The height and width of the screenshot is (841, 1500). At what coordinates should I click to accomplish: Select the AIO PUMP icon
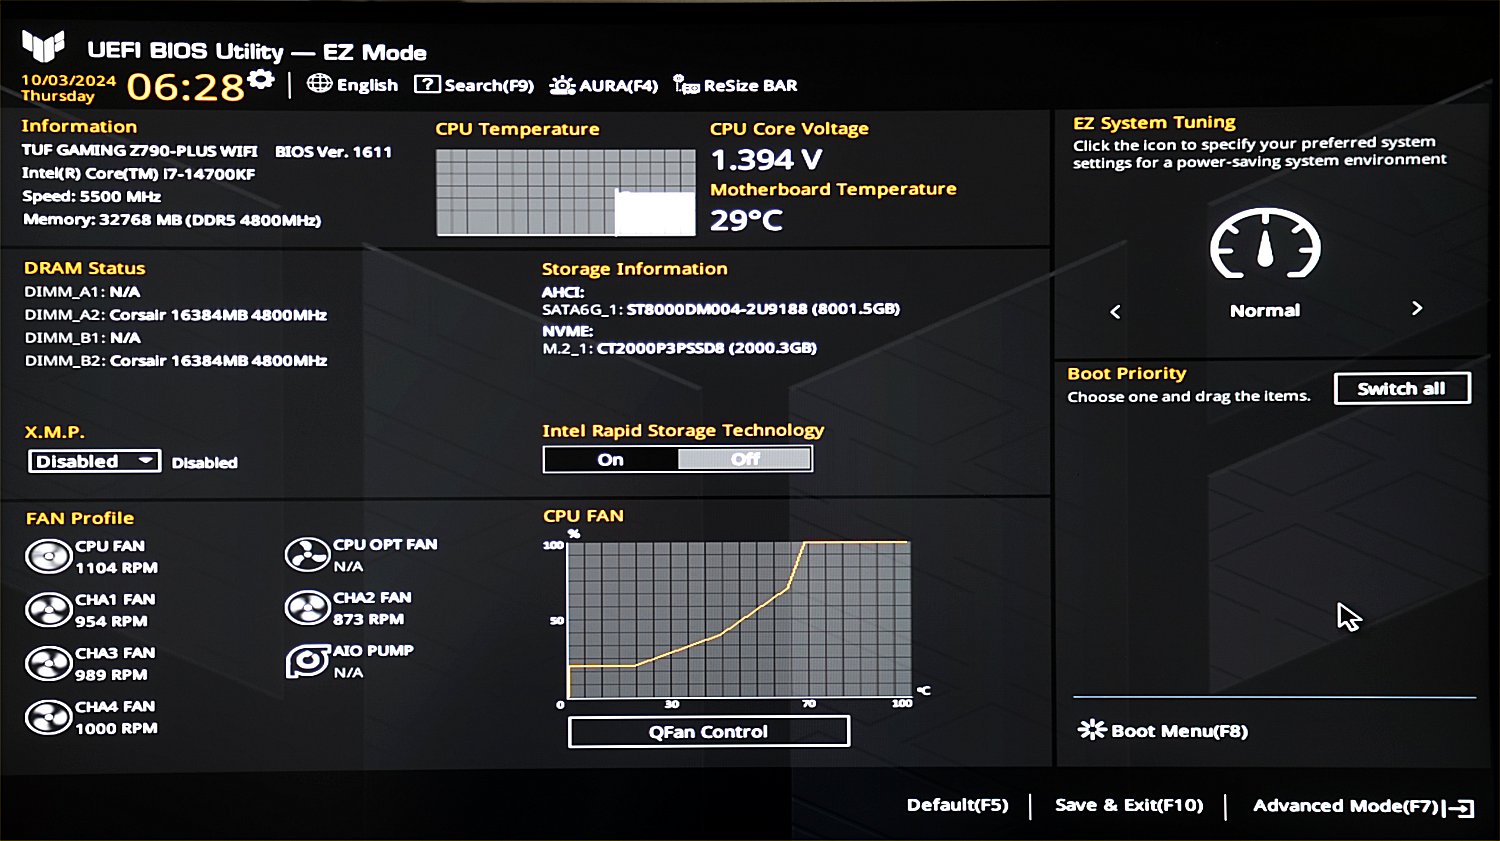(307, 661)
